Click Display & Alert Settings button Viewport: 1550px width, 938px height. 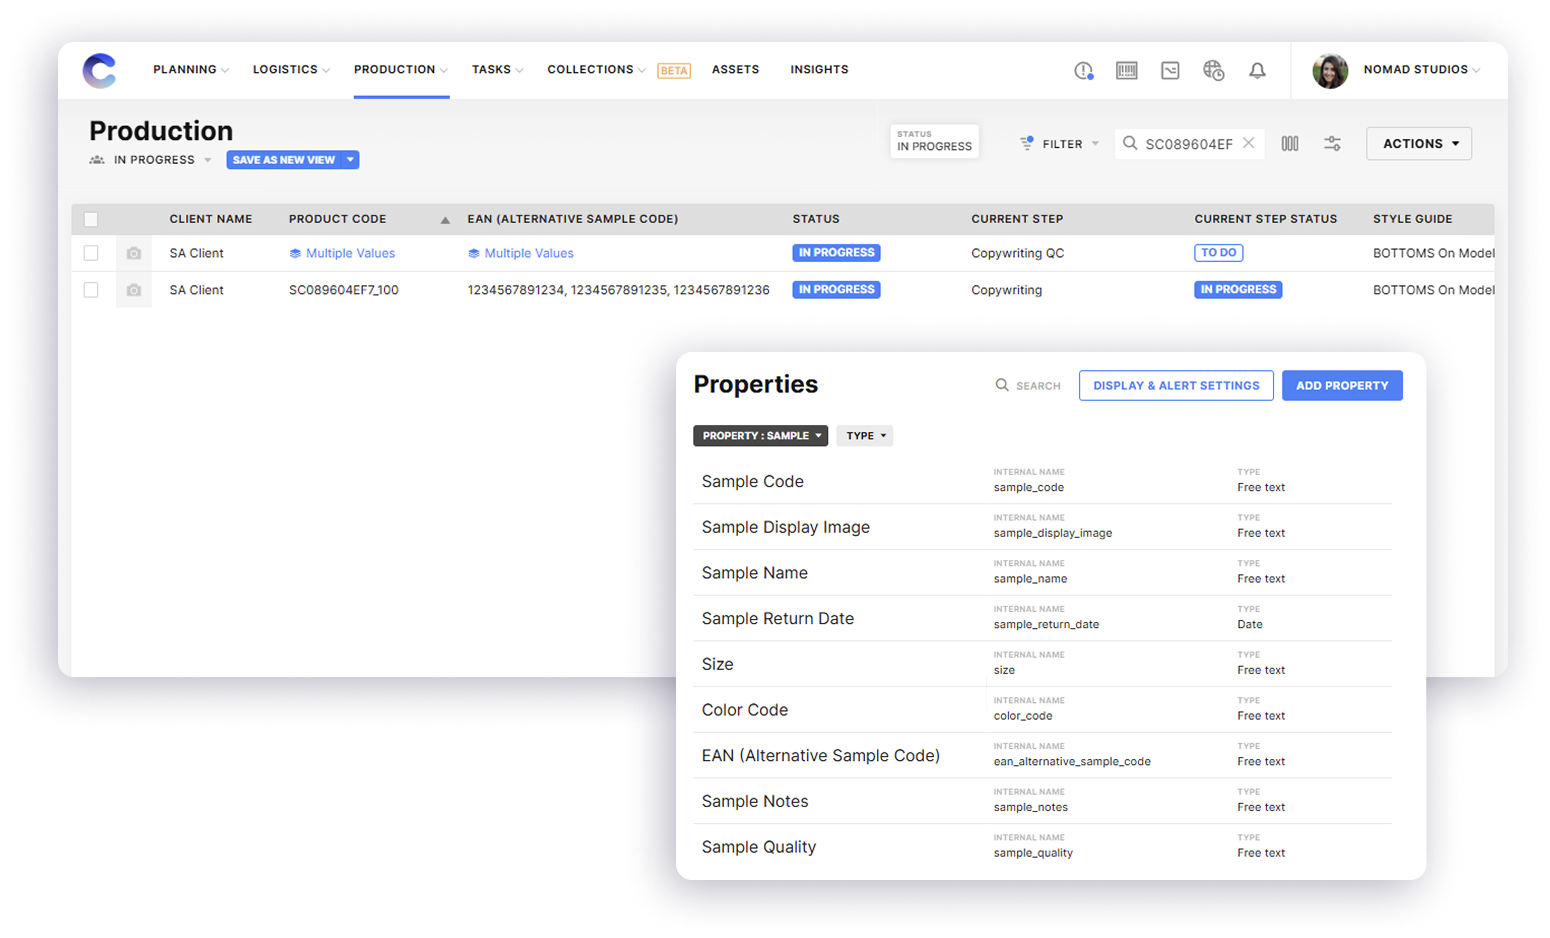pyautogui.click(x=1176, y=385)
